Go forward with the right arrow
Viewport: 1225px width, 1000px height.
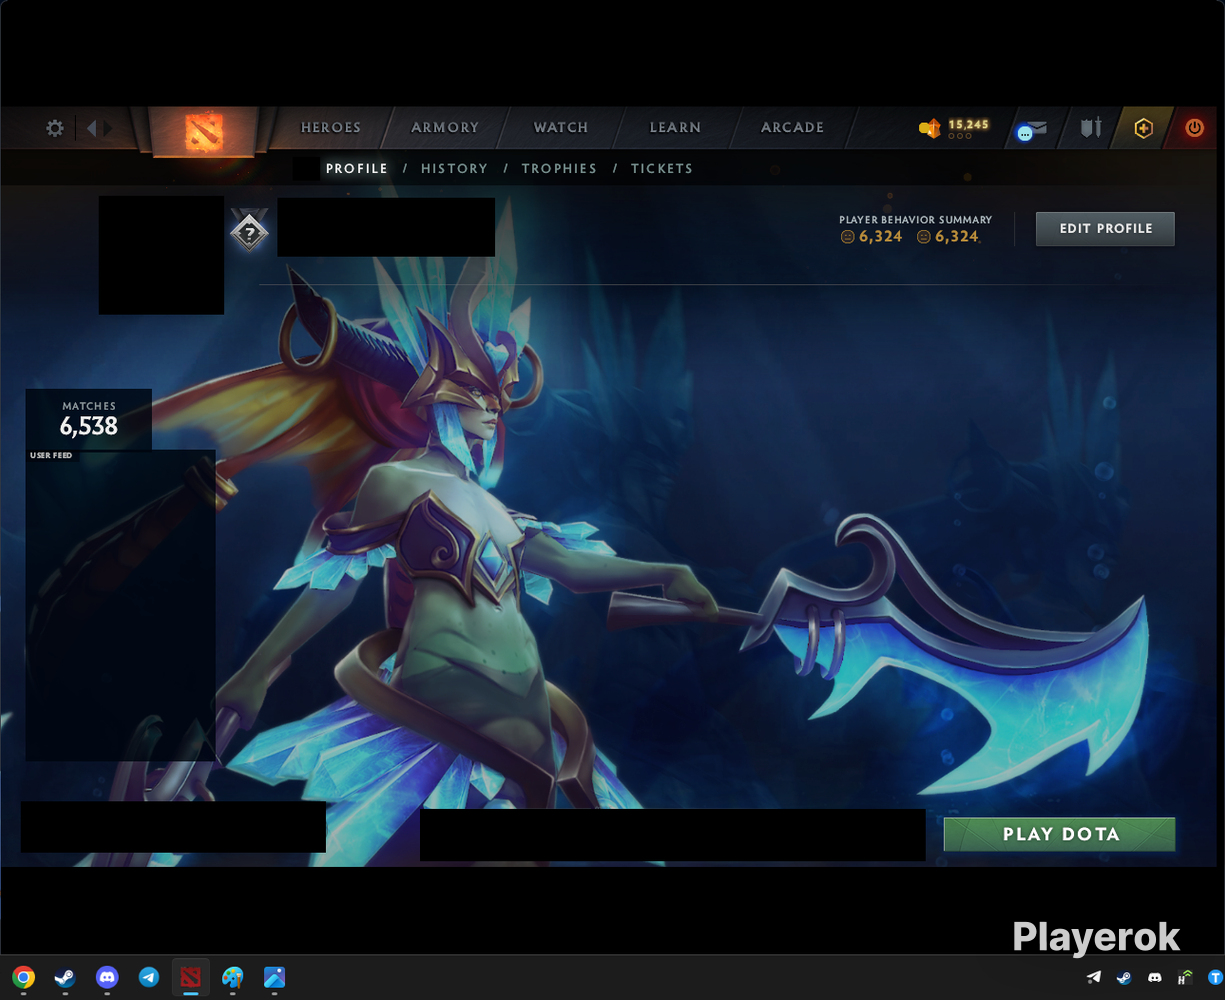click(108, 128)
